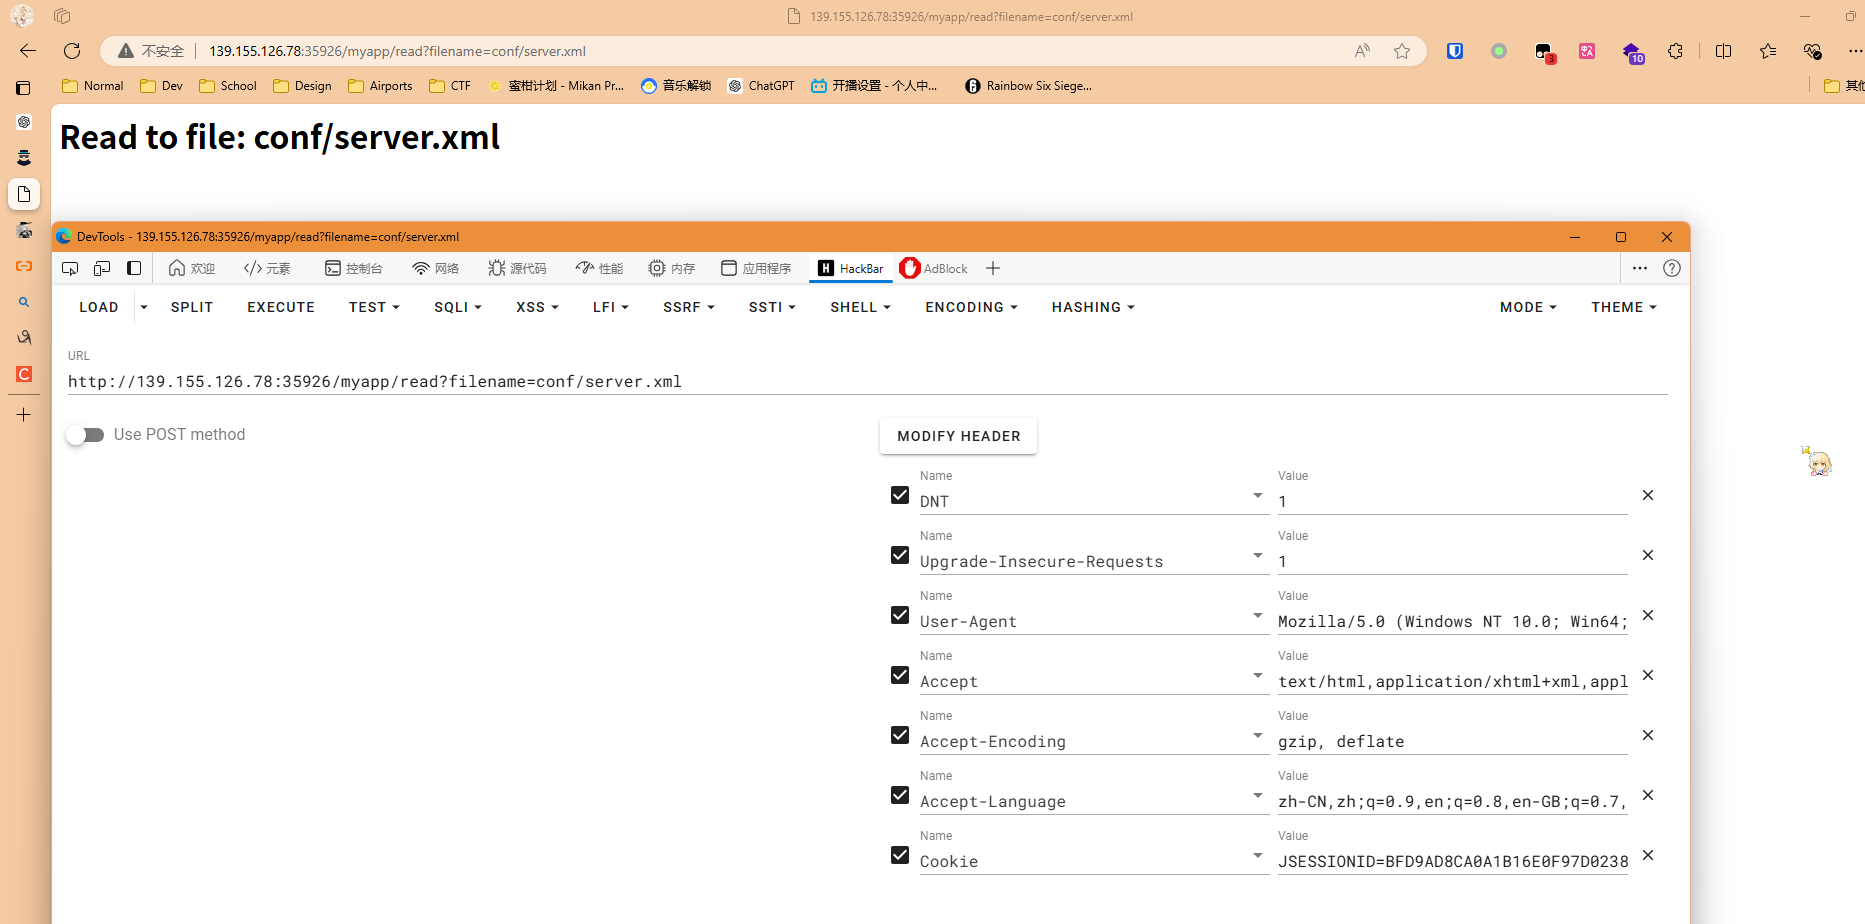Disable the Accept-Encoding header checkbox
This screenshot has height=924, width=1865.
pos(900,735)
